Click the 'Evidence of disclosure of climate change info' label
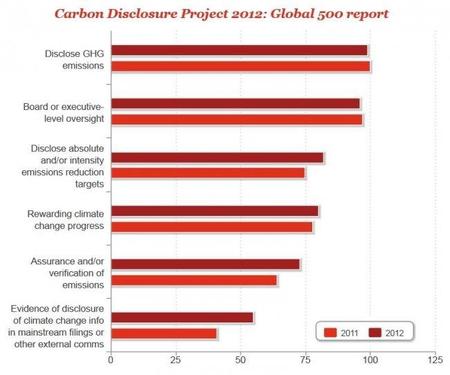This screenshot has width=450, height=375. click(x=56, y=326)
